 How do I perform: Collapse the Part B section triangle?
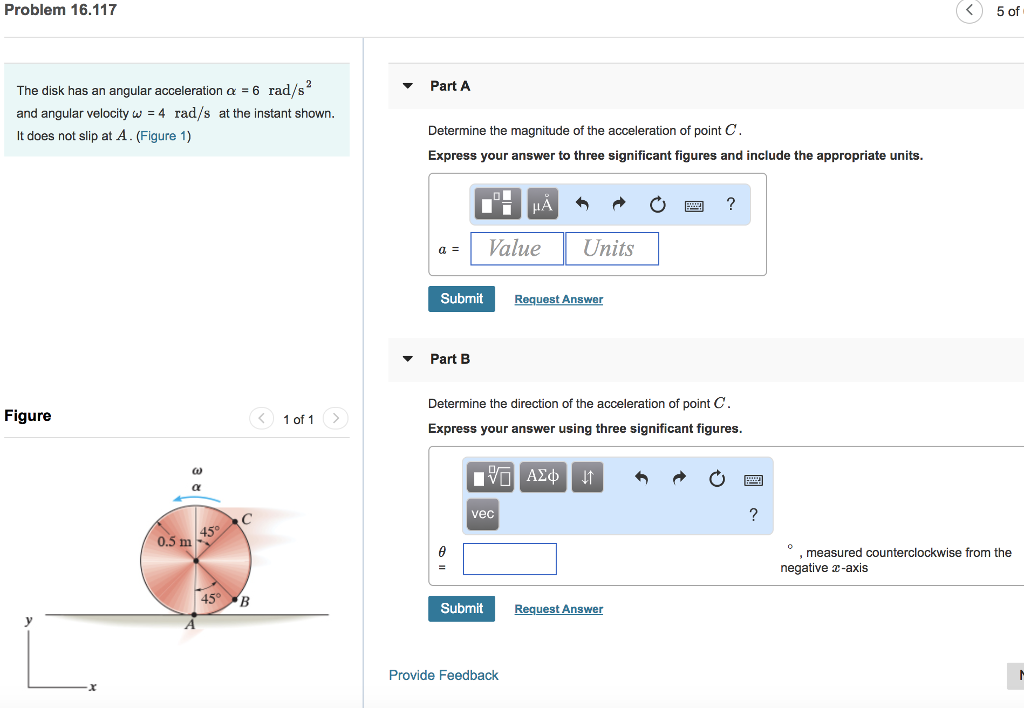(x=408, y=359)
